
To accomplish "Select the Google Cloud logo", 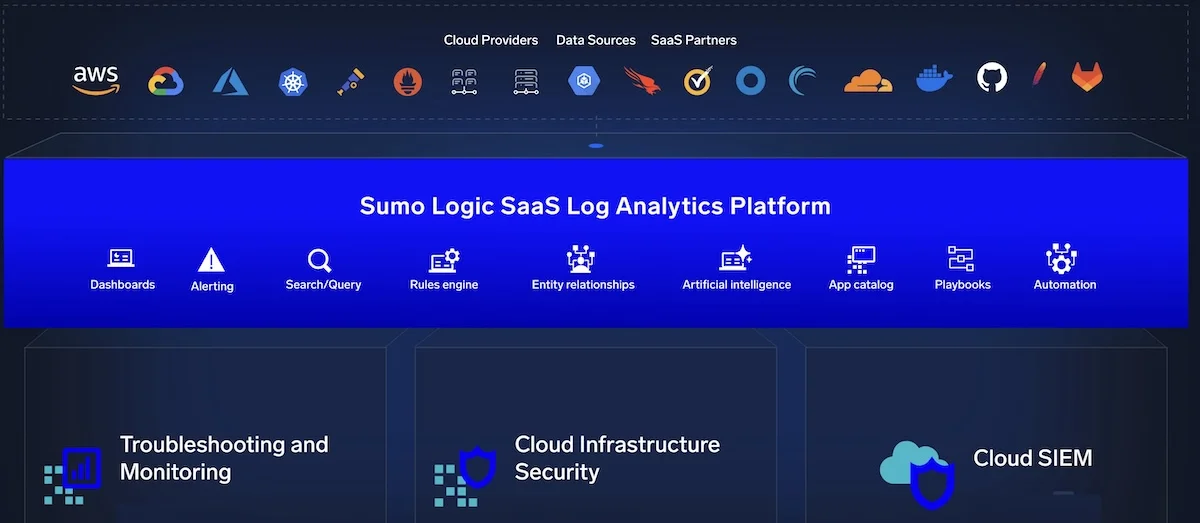I will [x=166, y=81].
